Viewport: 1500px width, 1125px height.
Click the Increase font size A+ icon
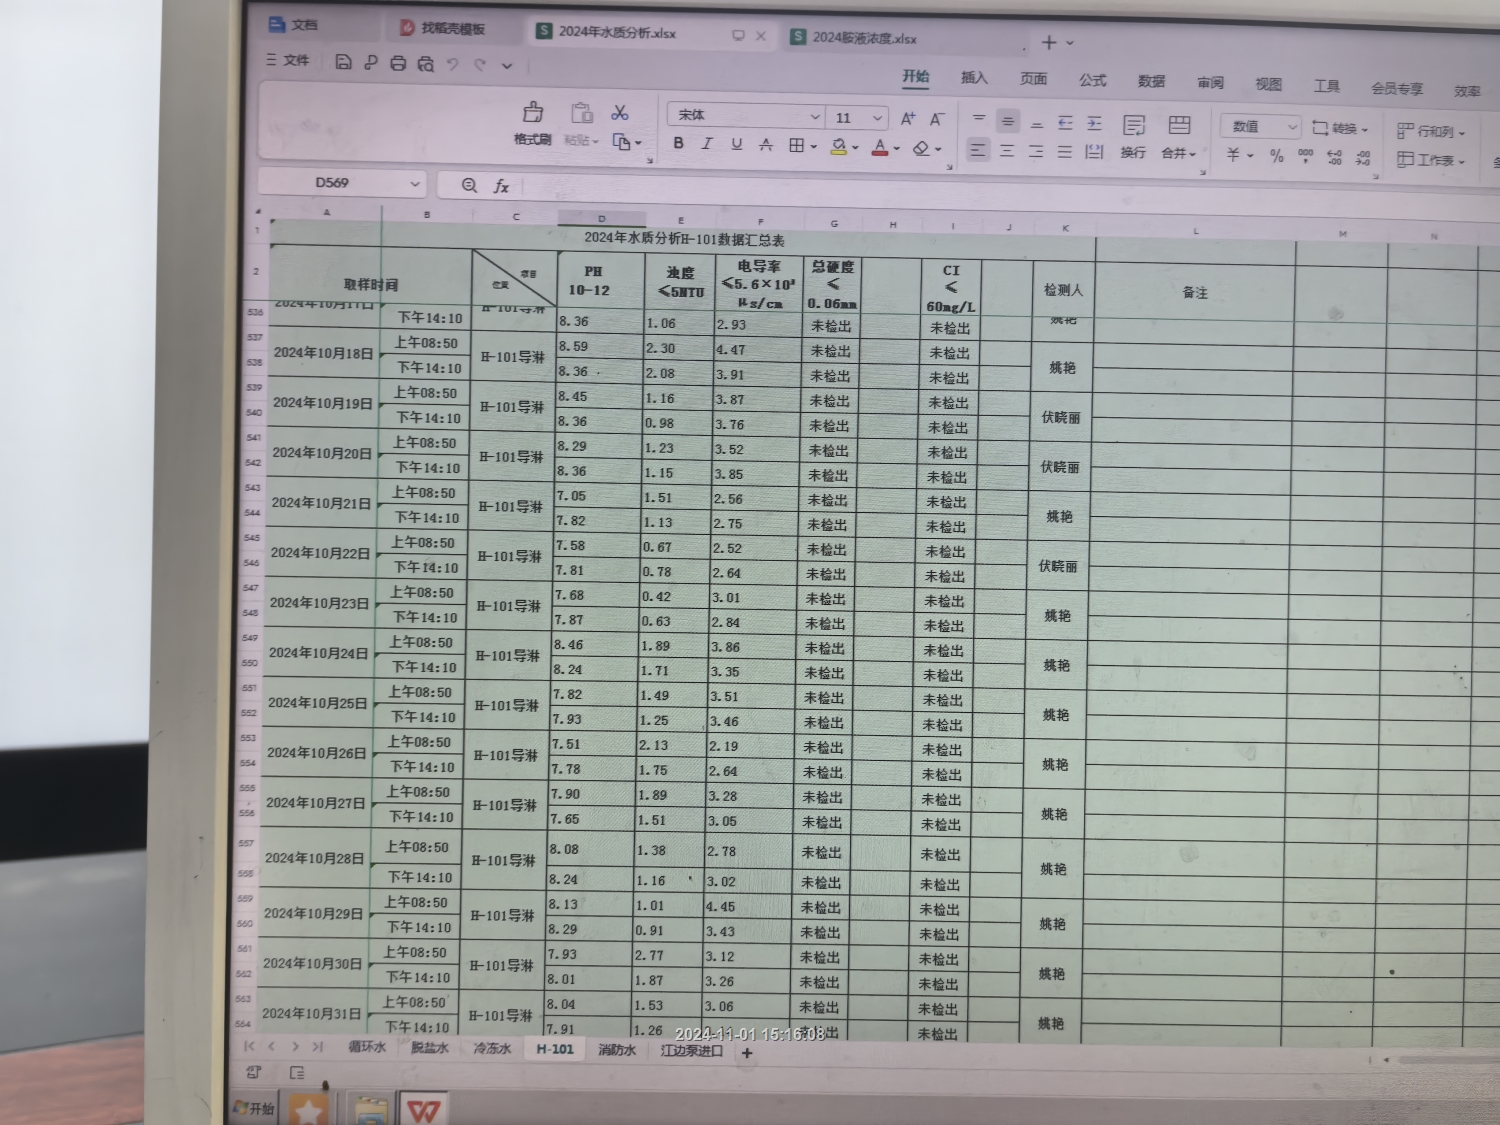(x=908, y=119)
